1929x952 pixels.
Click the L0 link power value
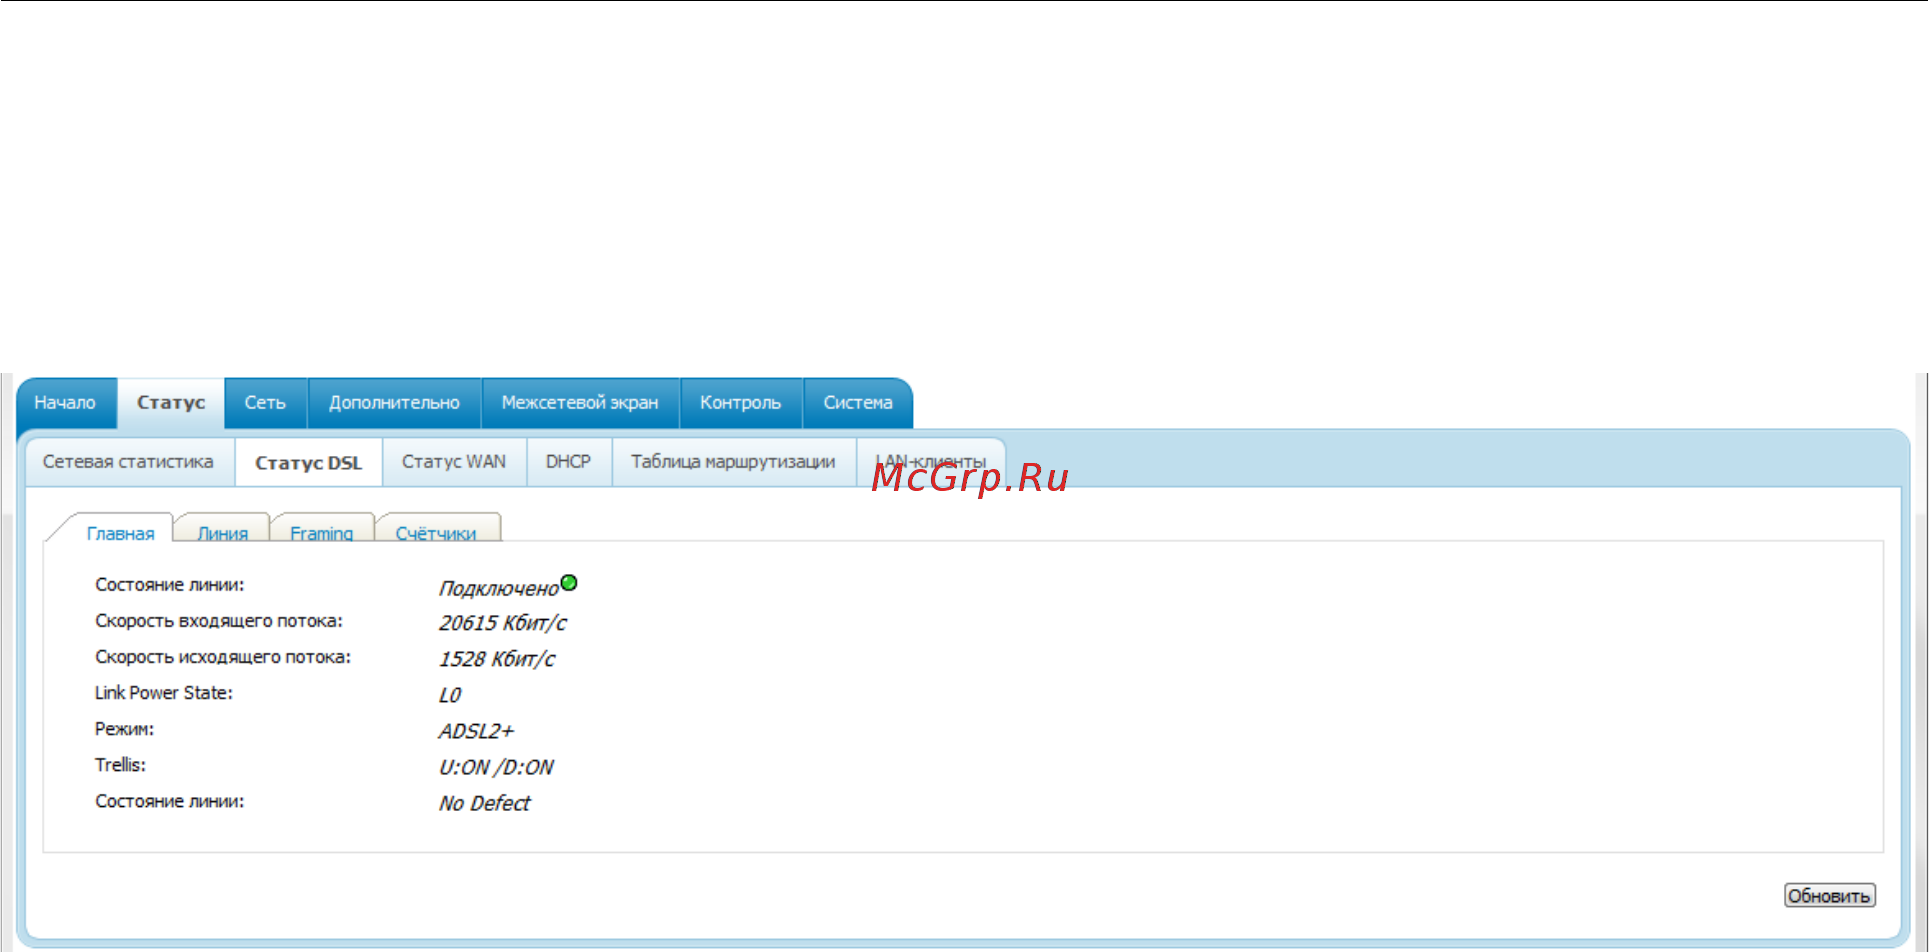(x=450, y=695)
